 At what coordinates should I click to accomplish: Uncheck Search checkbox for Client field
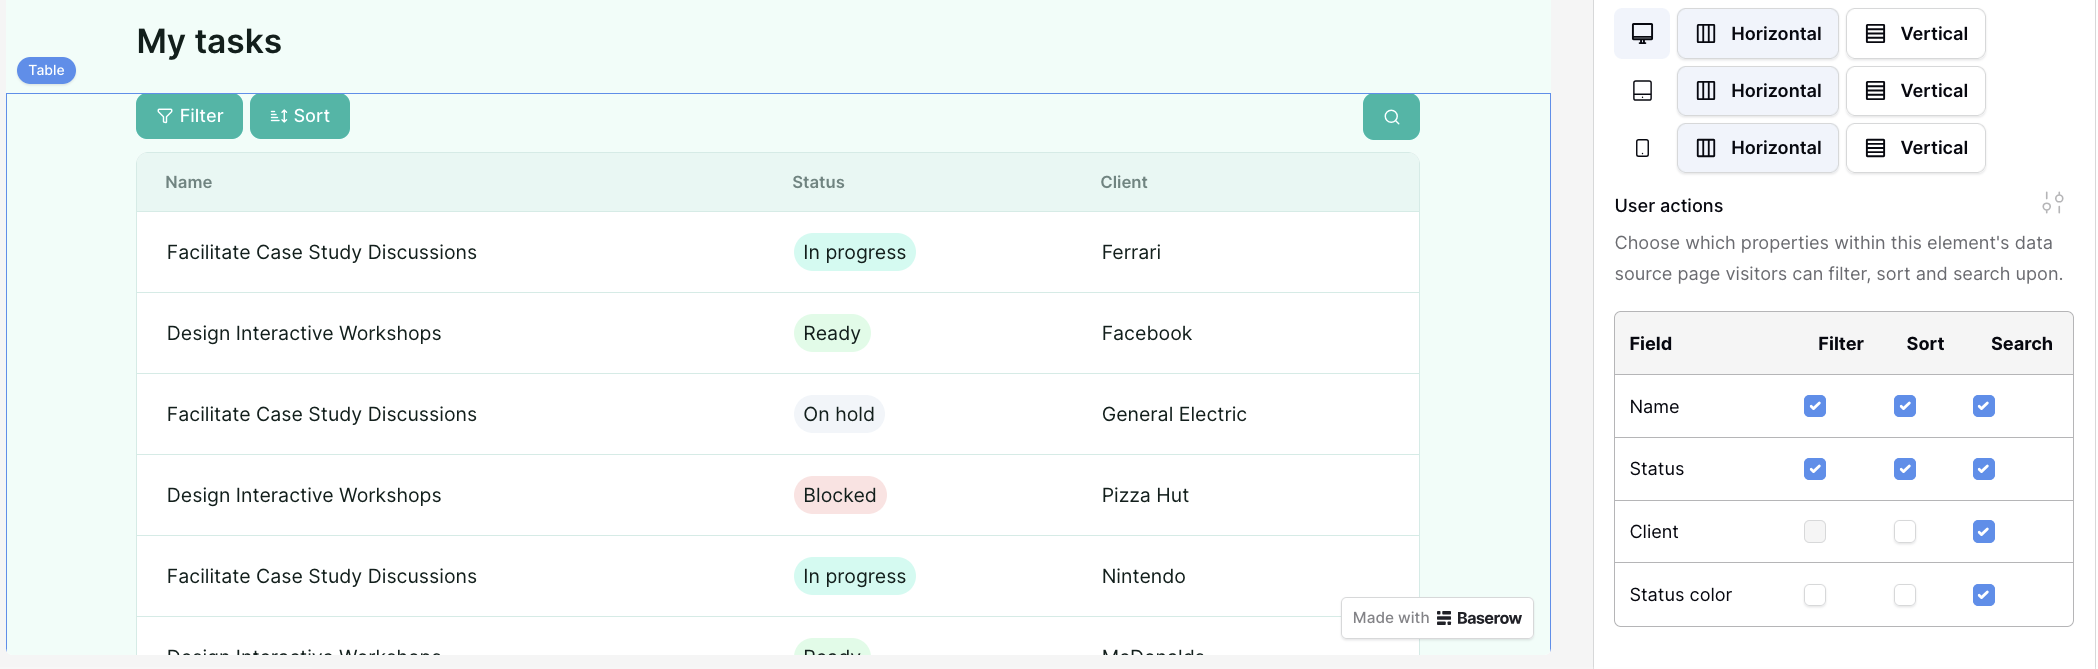(1984, 532)
